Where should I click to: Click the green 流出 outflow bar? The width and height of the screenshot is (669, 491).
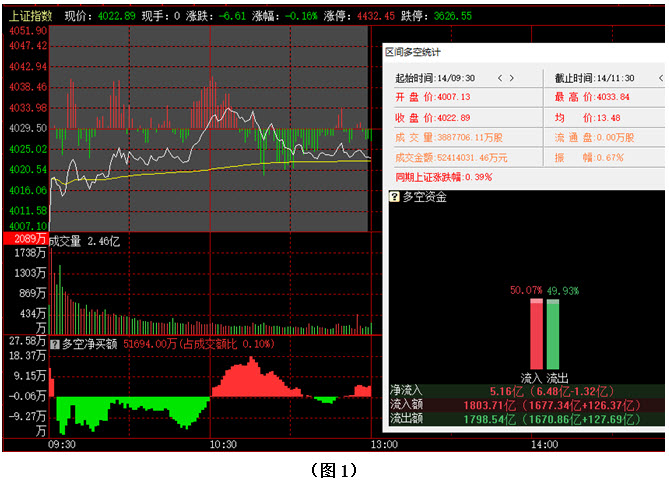click(552, 332)
